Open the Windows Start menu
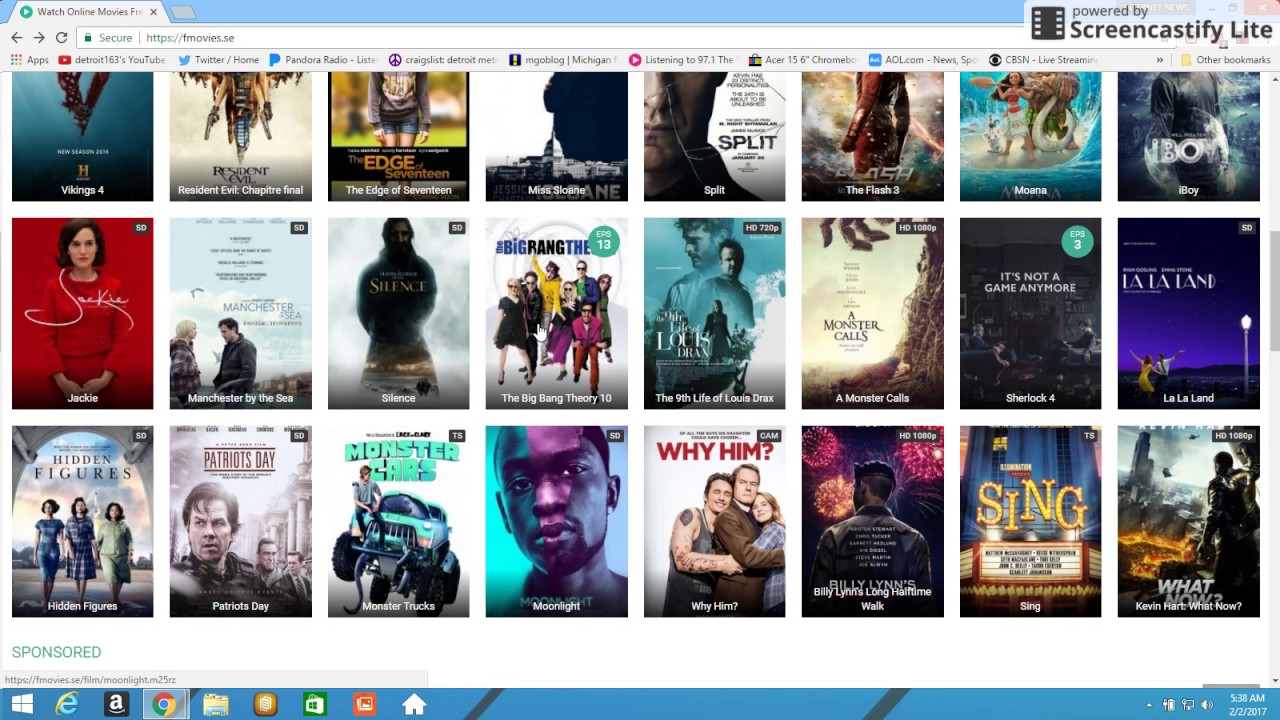Screen dimensions: 1280x720 21,705
